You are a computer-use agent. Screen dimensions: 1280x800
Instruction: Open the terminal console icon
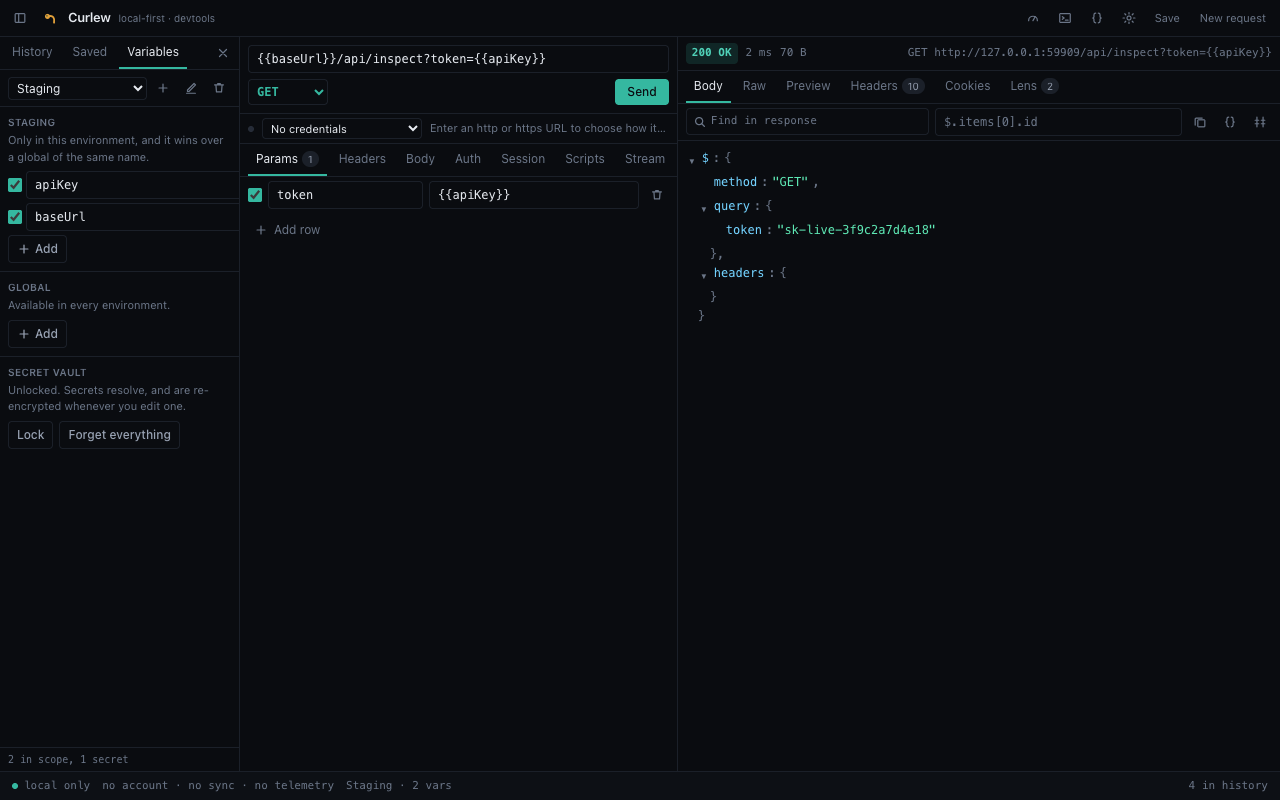tap(1065, 18)
